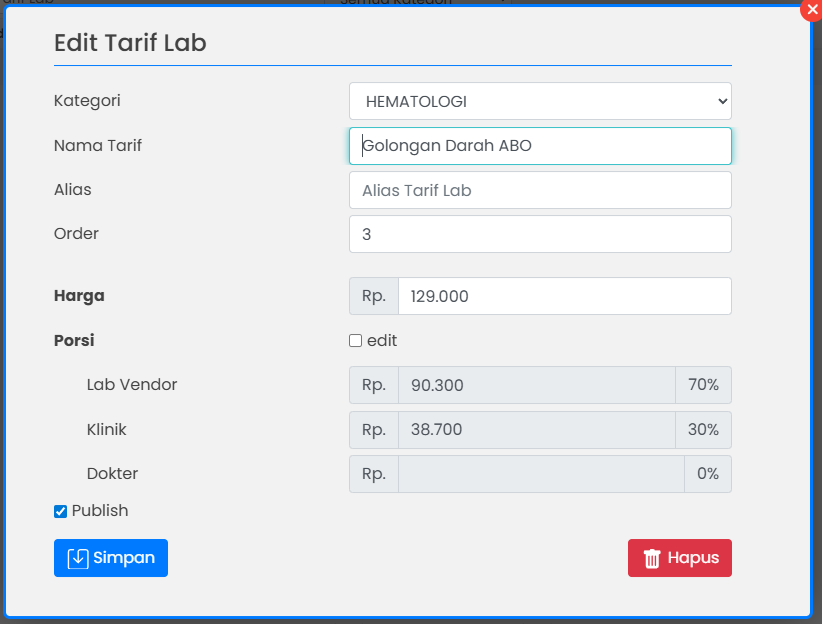Click the Publish label text
Image resolution: width=822 pixels, height=624 pixels.
point(100,511)
